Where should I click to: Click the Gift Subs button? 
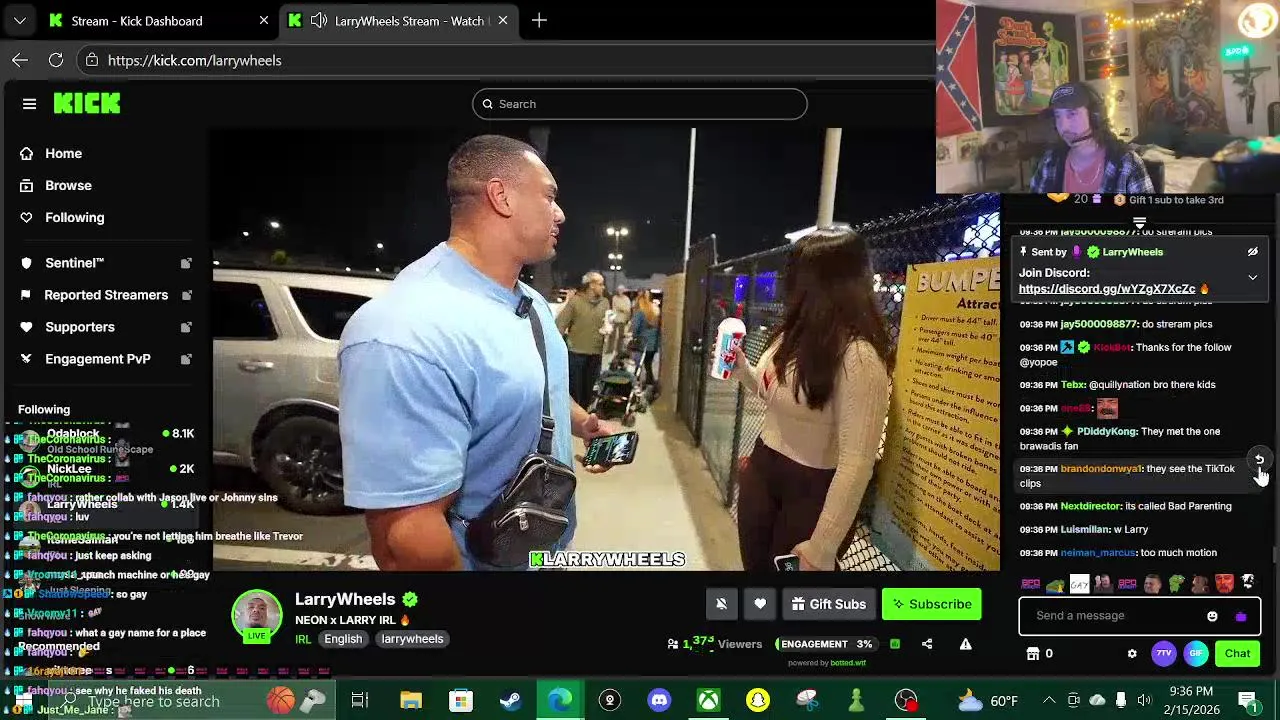coord(828,604)
